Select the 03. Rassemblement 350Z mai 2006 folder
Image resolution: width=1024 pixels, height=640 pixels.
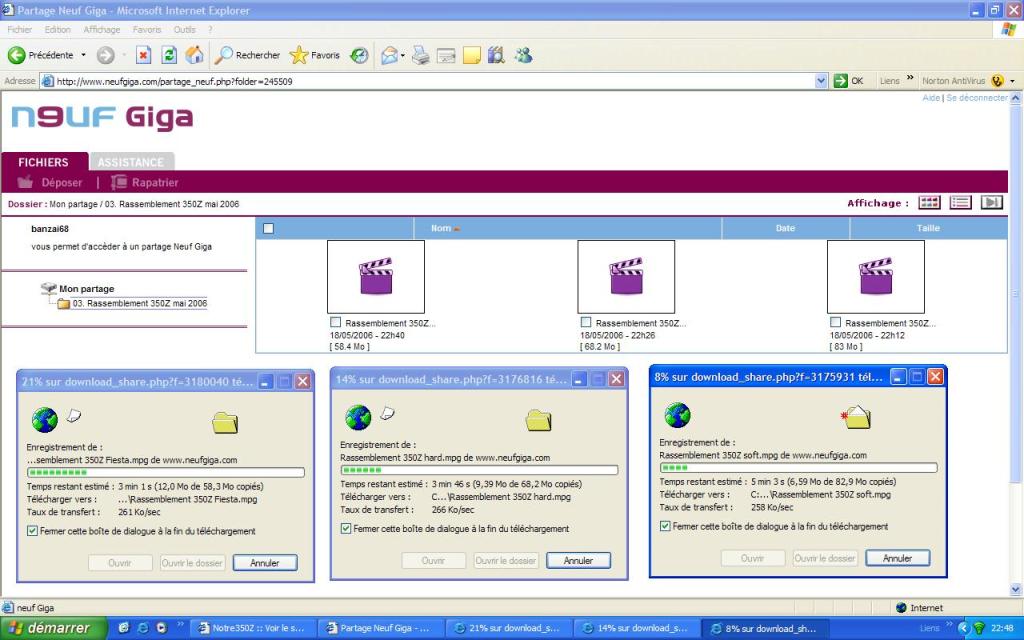[139, 303]
